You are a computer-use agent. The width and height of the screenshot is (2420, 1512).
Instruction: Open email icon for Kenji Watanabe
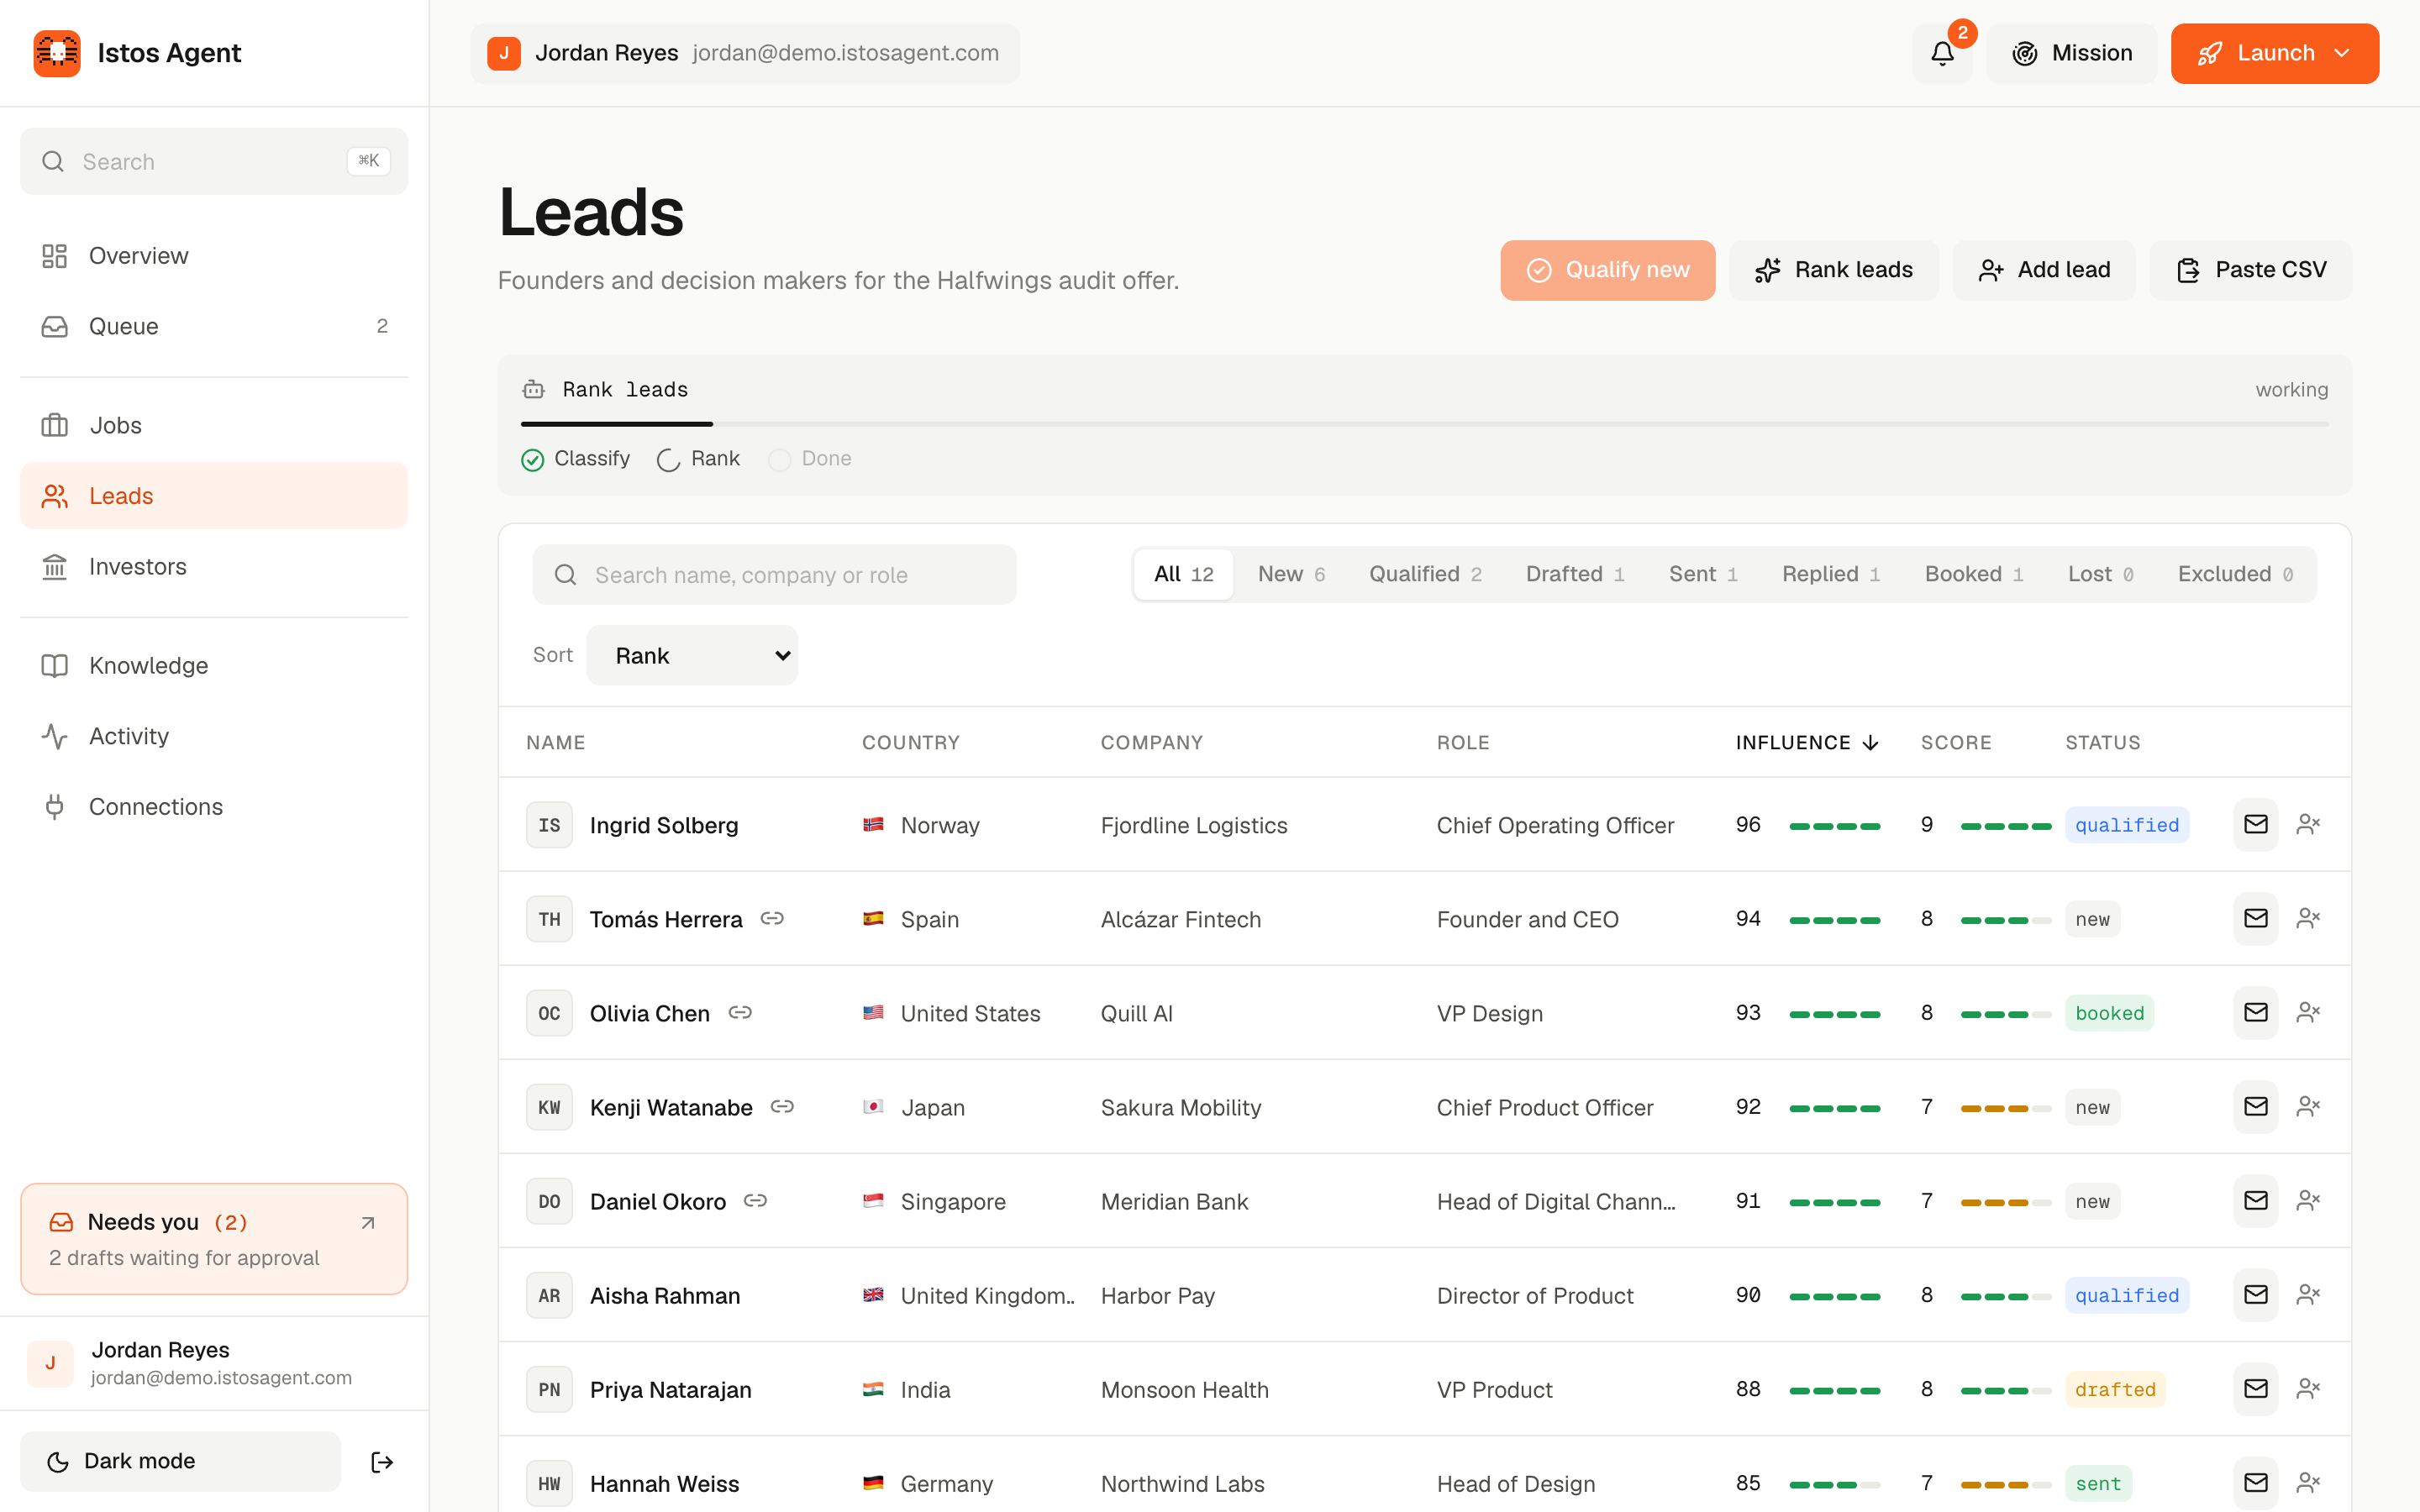tap(2255, 1106)
